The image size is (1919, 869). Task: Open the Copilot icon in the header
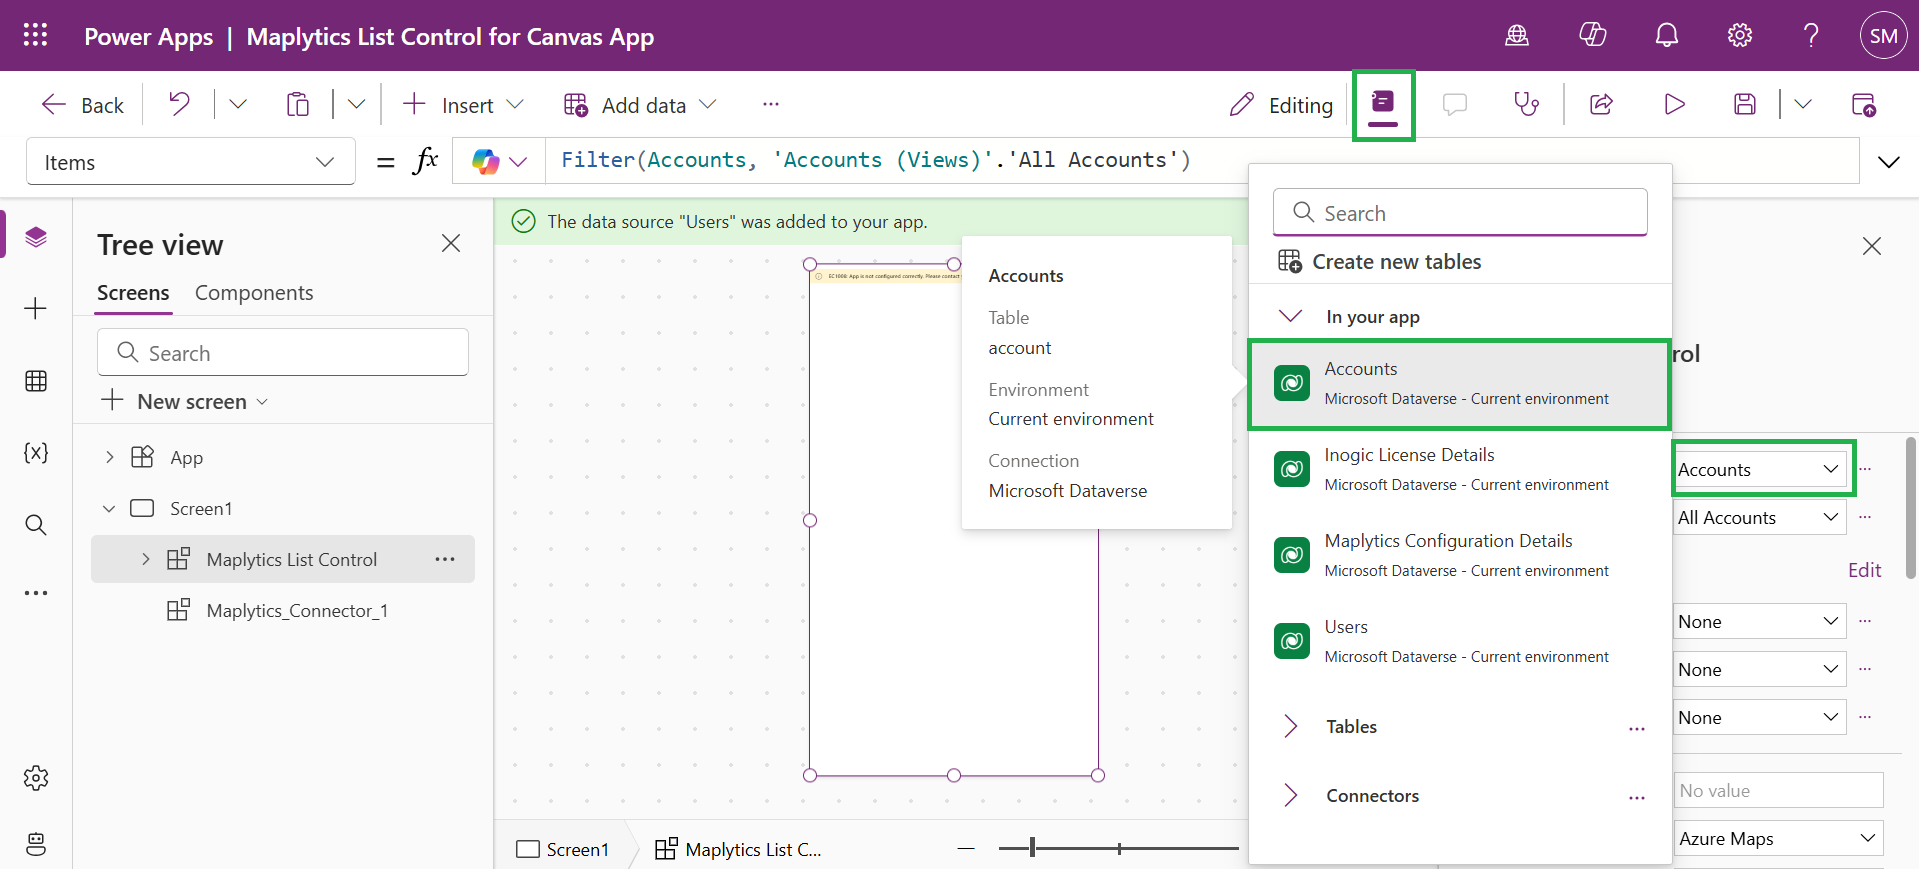[1592, 35]
